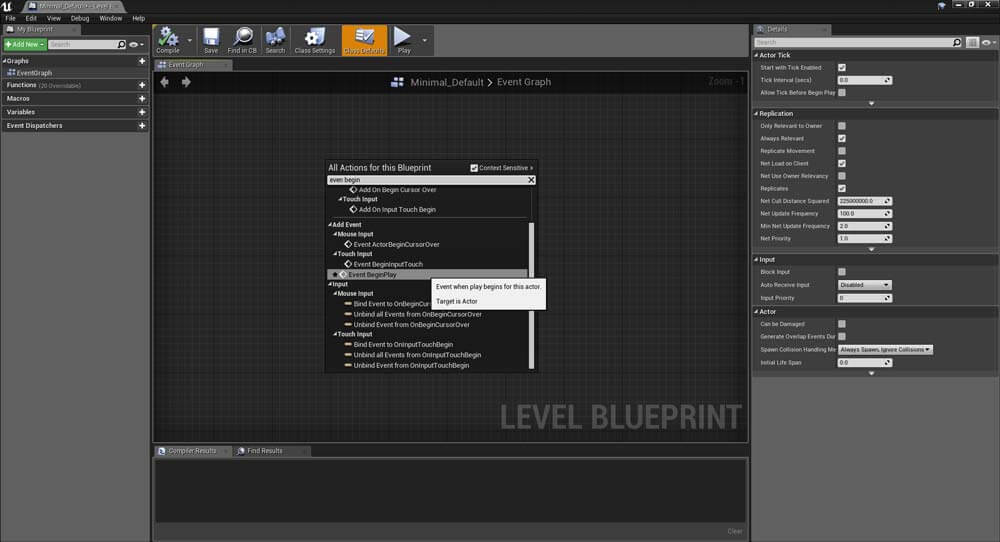Open Find in CB tool

(x=242, y=40)
